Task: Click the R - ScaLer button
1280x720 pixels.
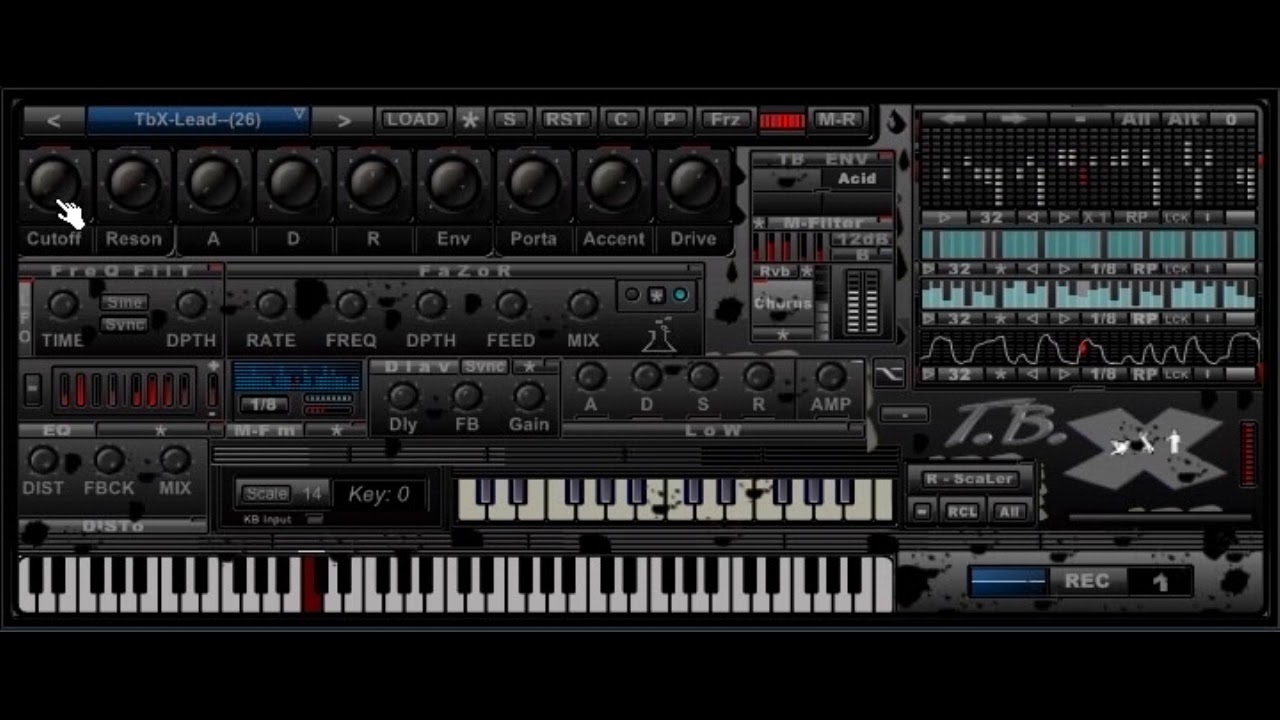Action: coord(970,479)
